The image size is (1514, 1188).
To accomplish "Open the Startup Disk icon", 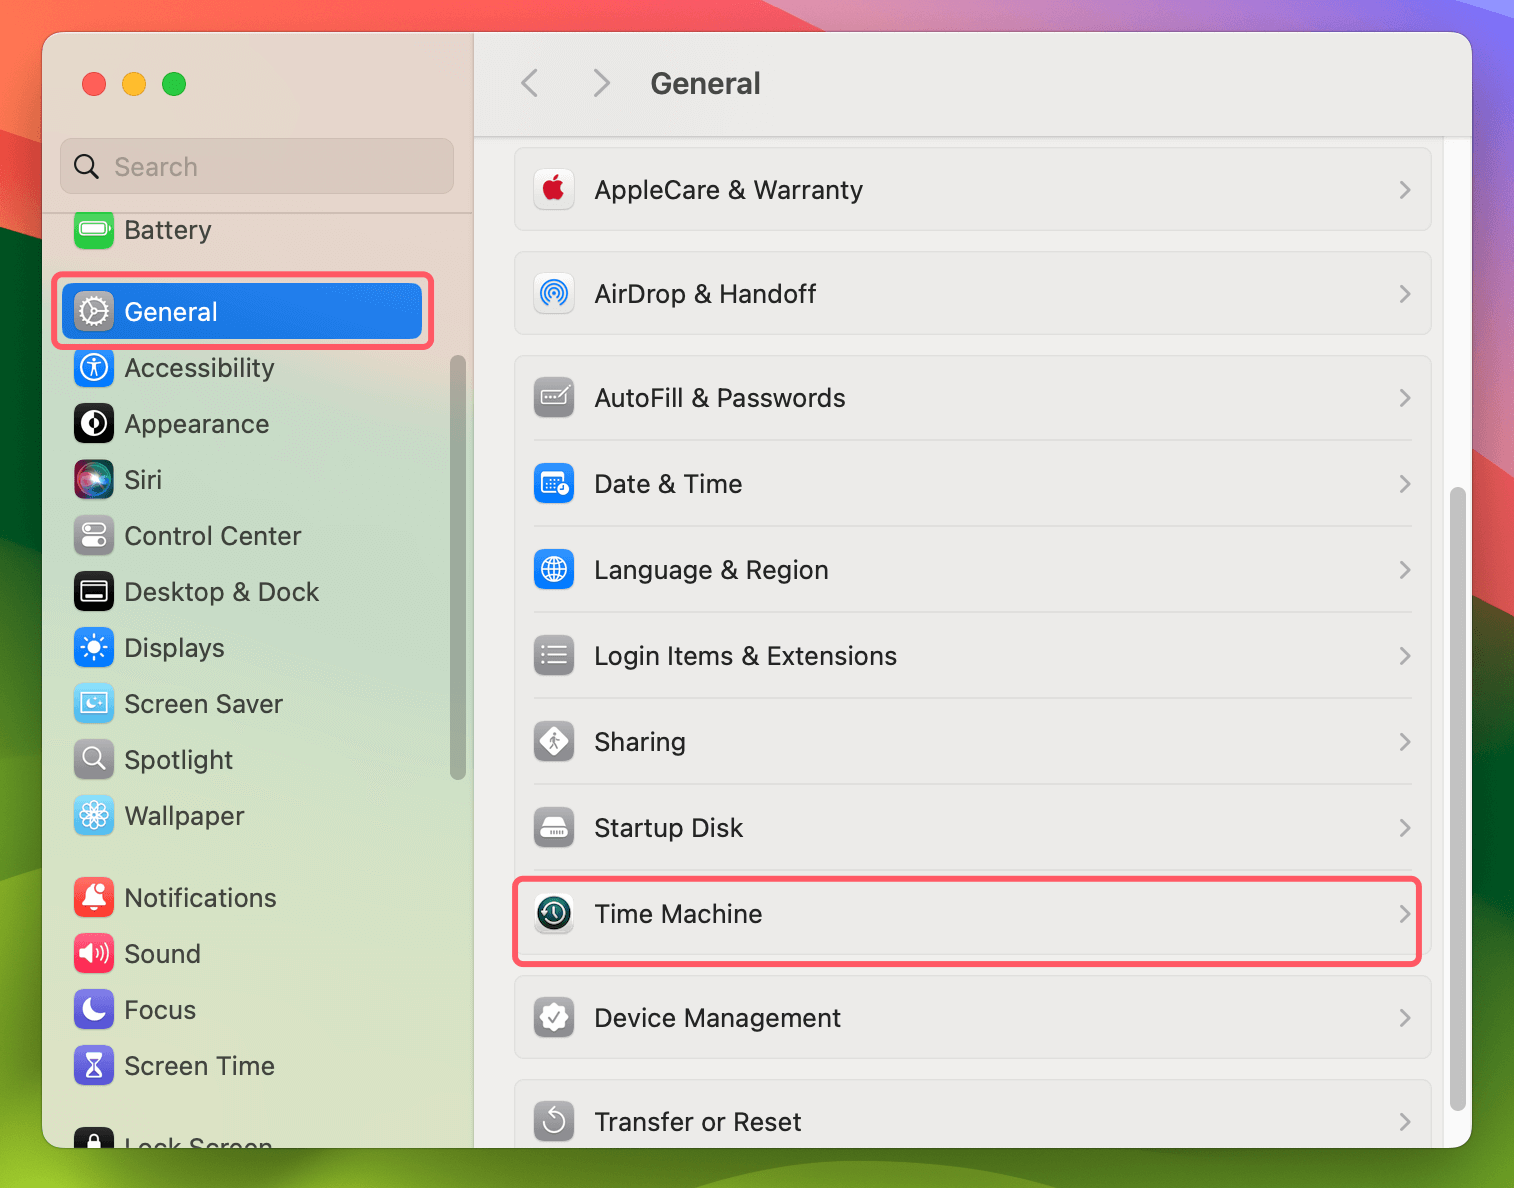I will (553, 827).
